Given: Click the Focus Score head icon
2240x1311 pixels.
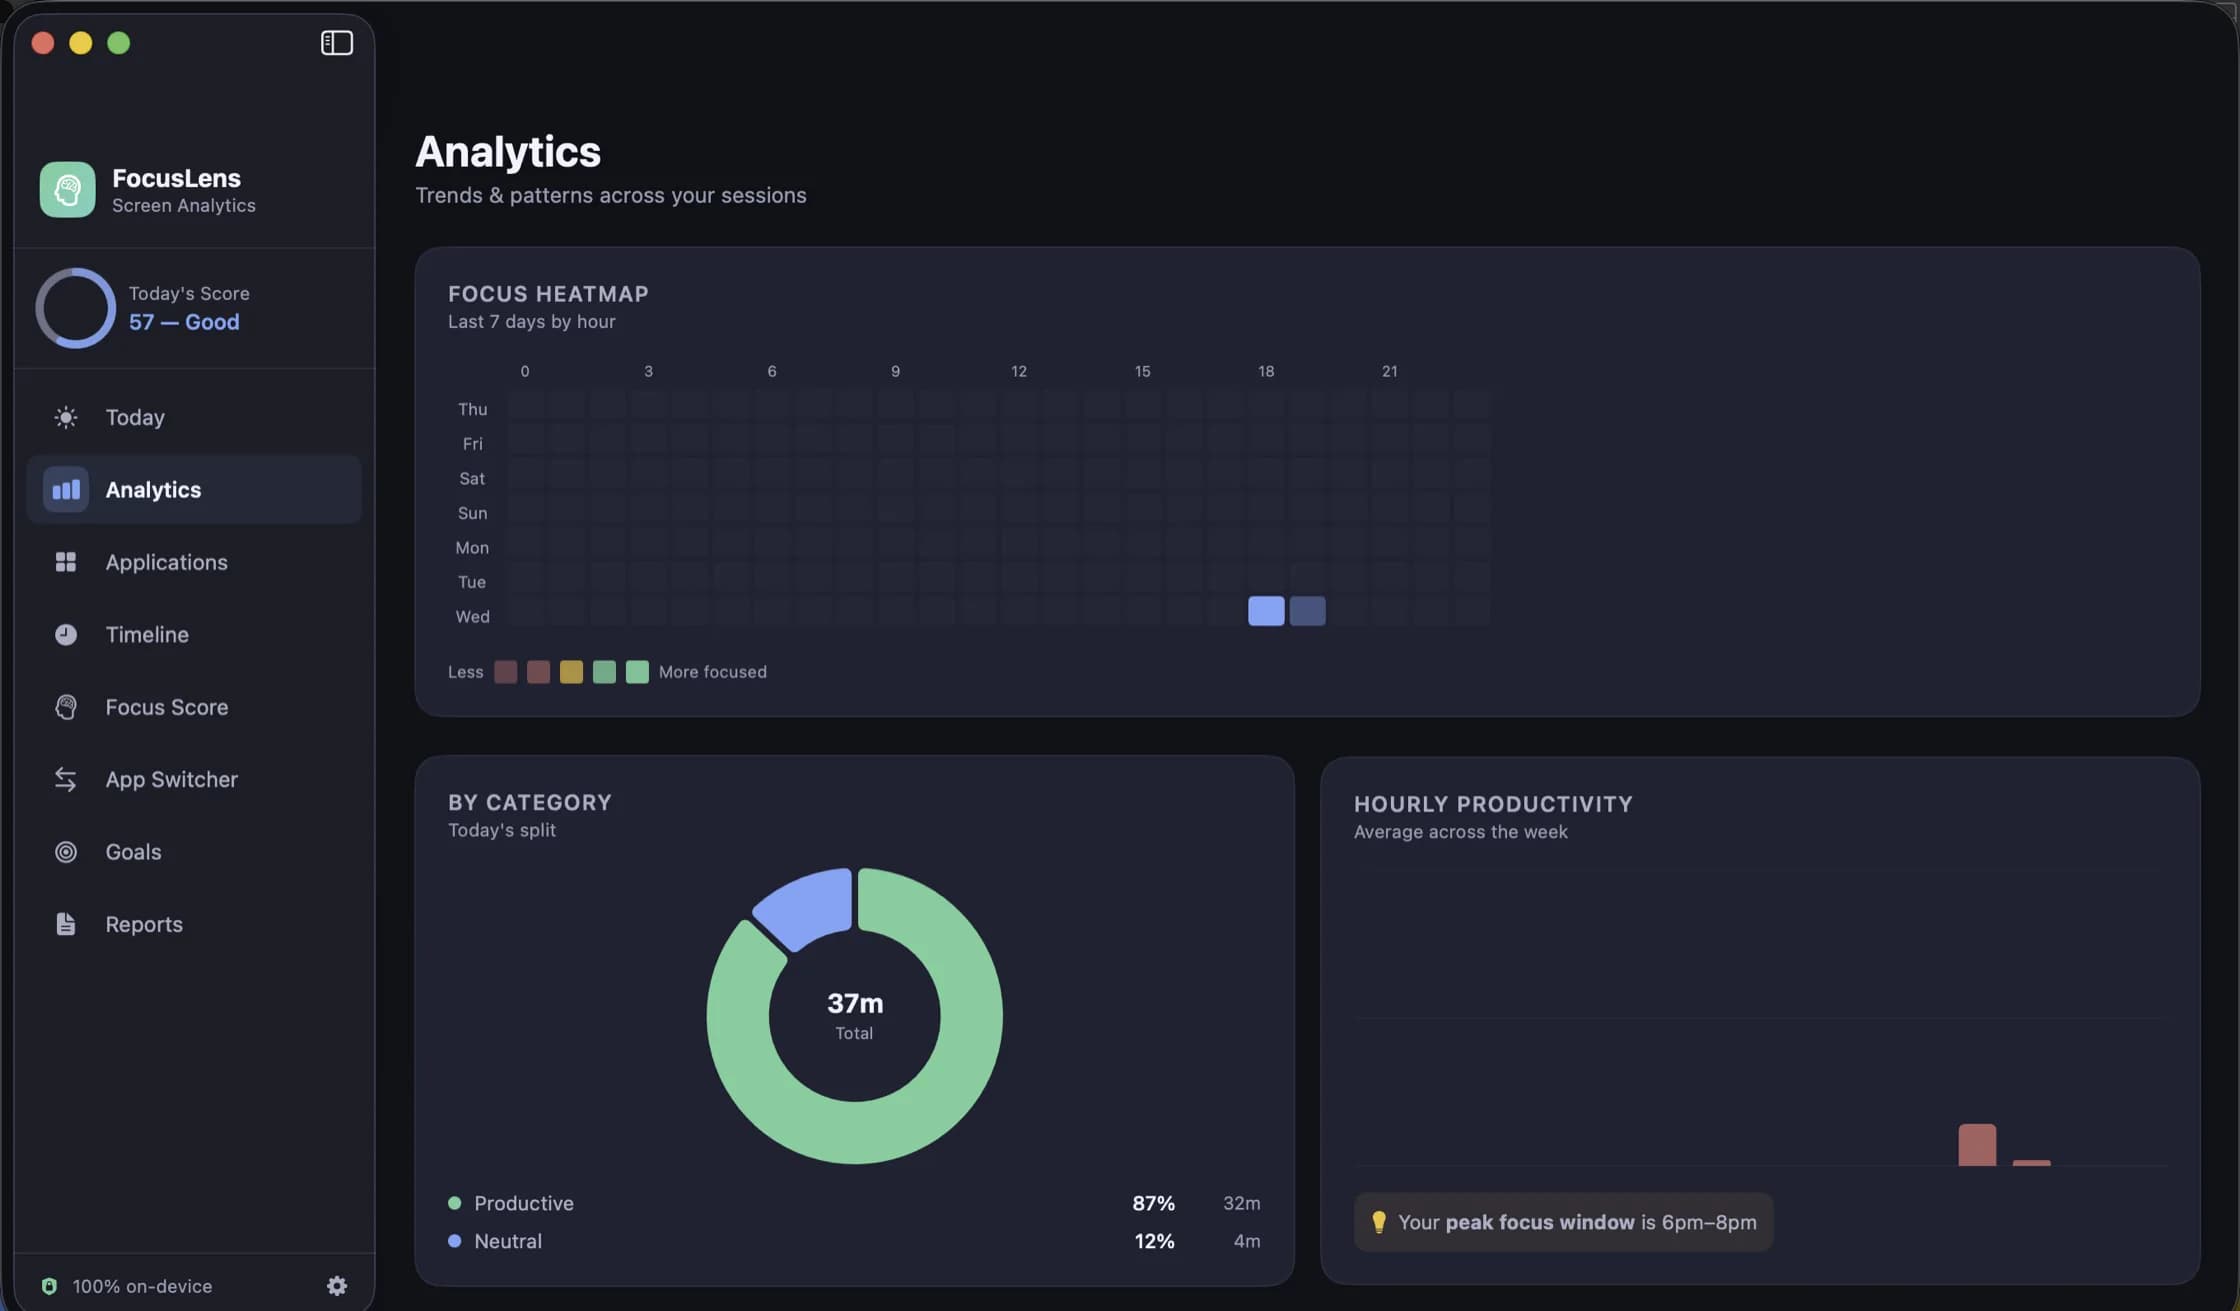Looking at the screenshot, I should point(66,707).
